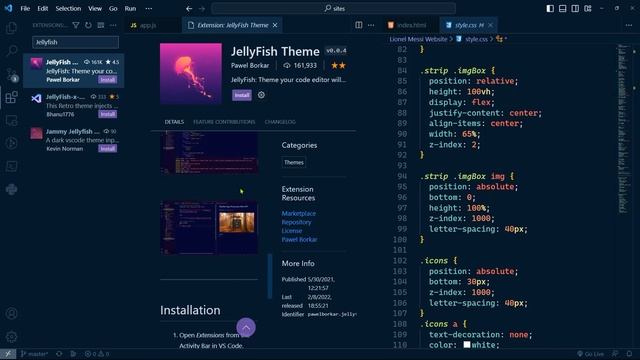This screenshot has height=360, width=640.
Task: Toggle the bottom panel layout
Action: pos(562,8)
